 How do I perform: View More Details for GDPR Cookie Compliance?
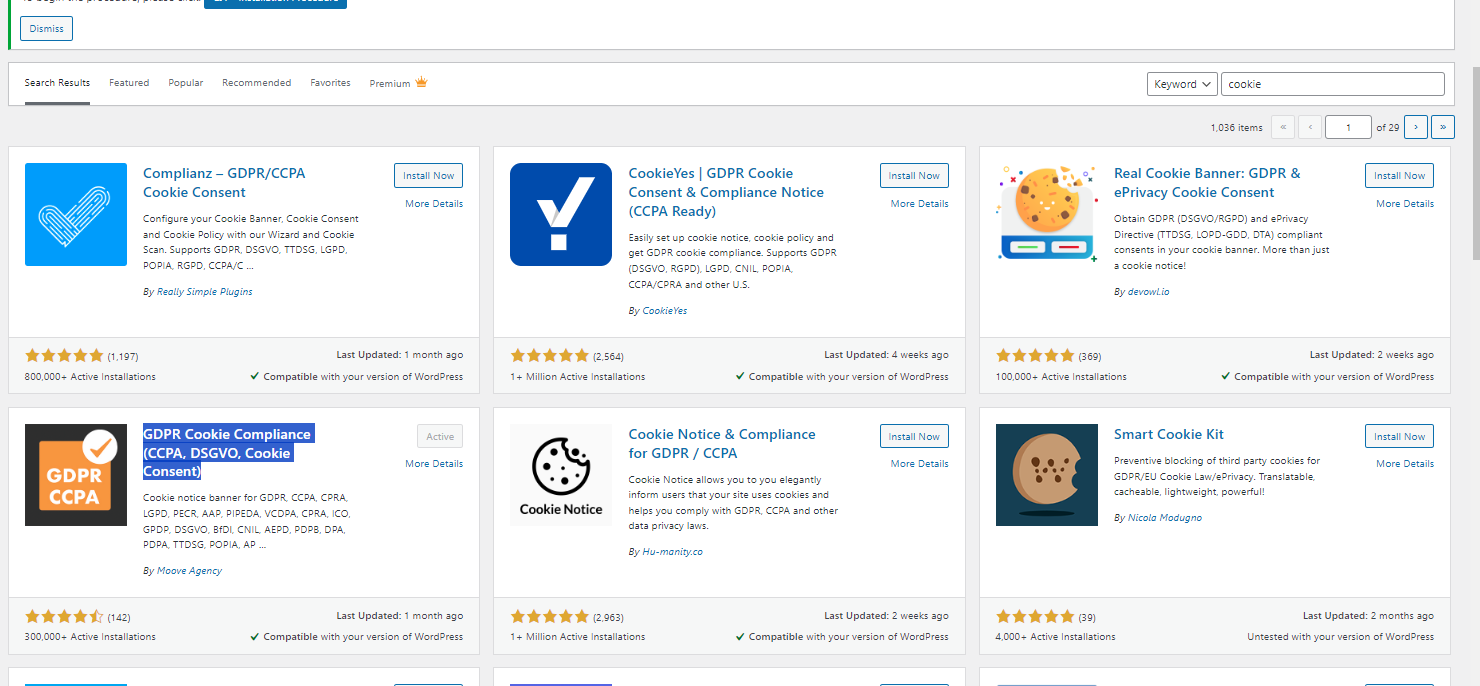pos(434,464)
